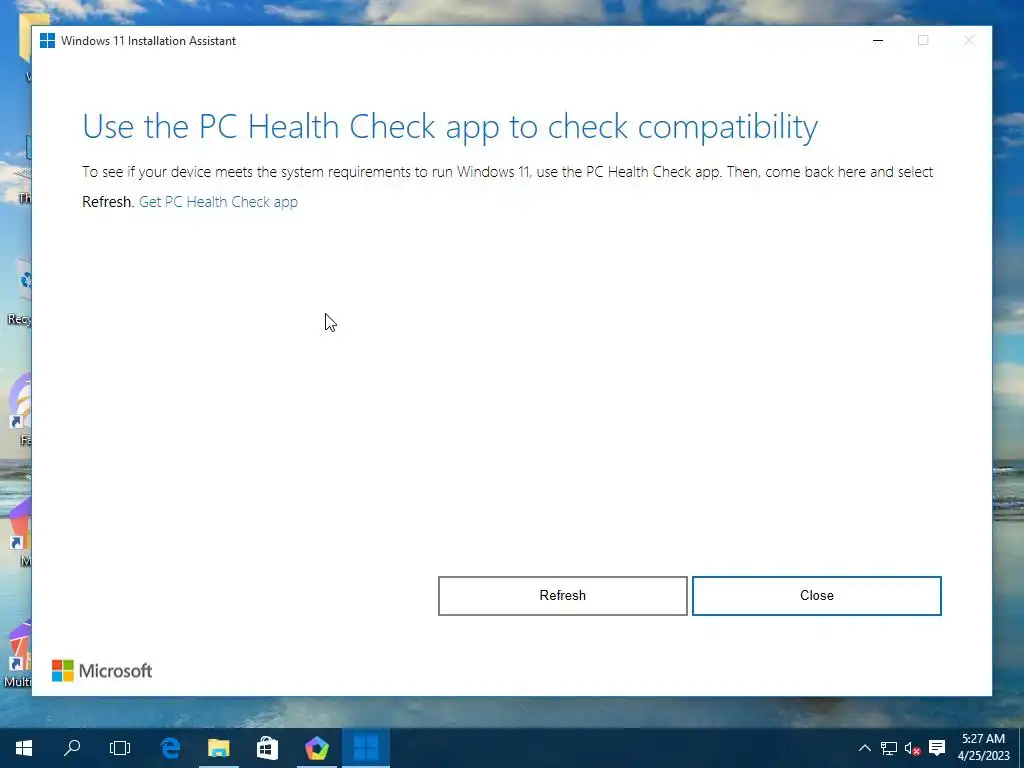Open Microsoft Store from the taskbar

(268, 748)
